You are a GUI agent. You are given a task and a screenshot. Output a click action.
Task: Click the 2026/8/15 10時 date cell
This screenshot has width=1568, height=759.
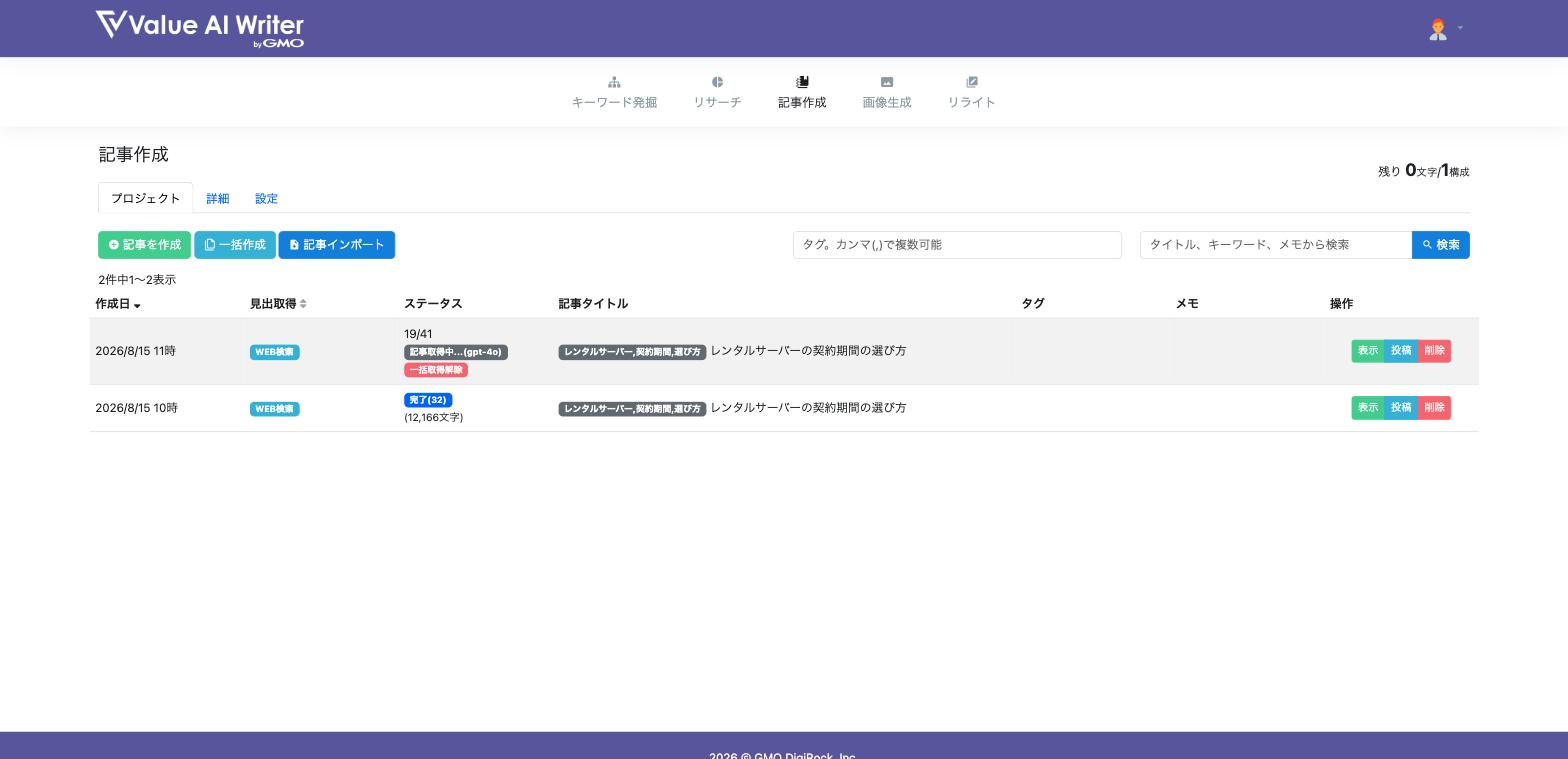(136, 408)
